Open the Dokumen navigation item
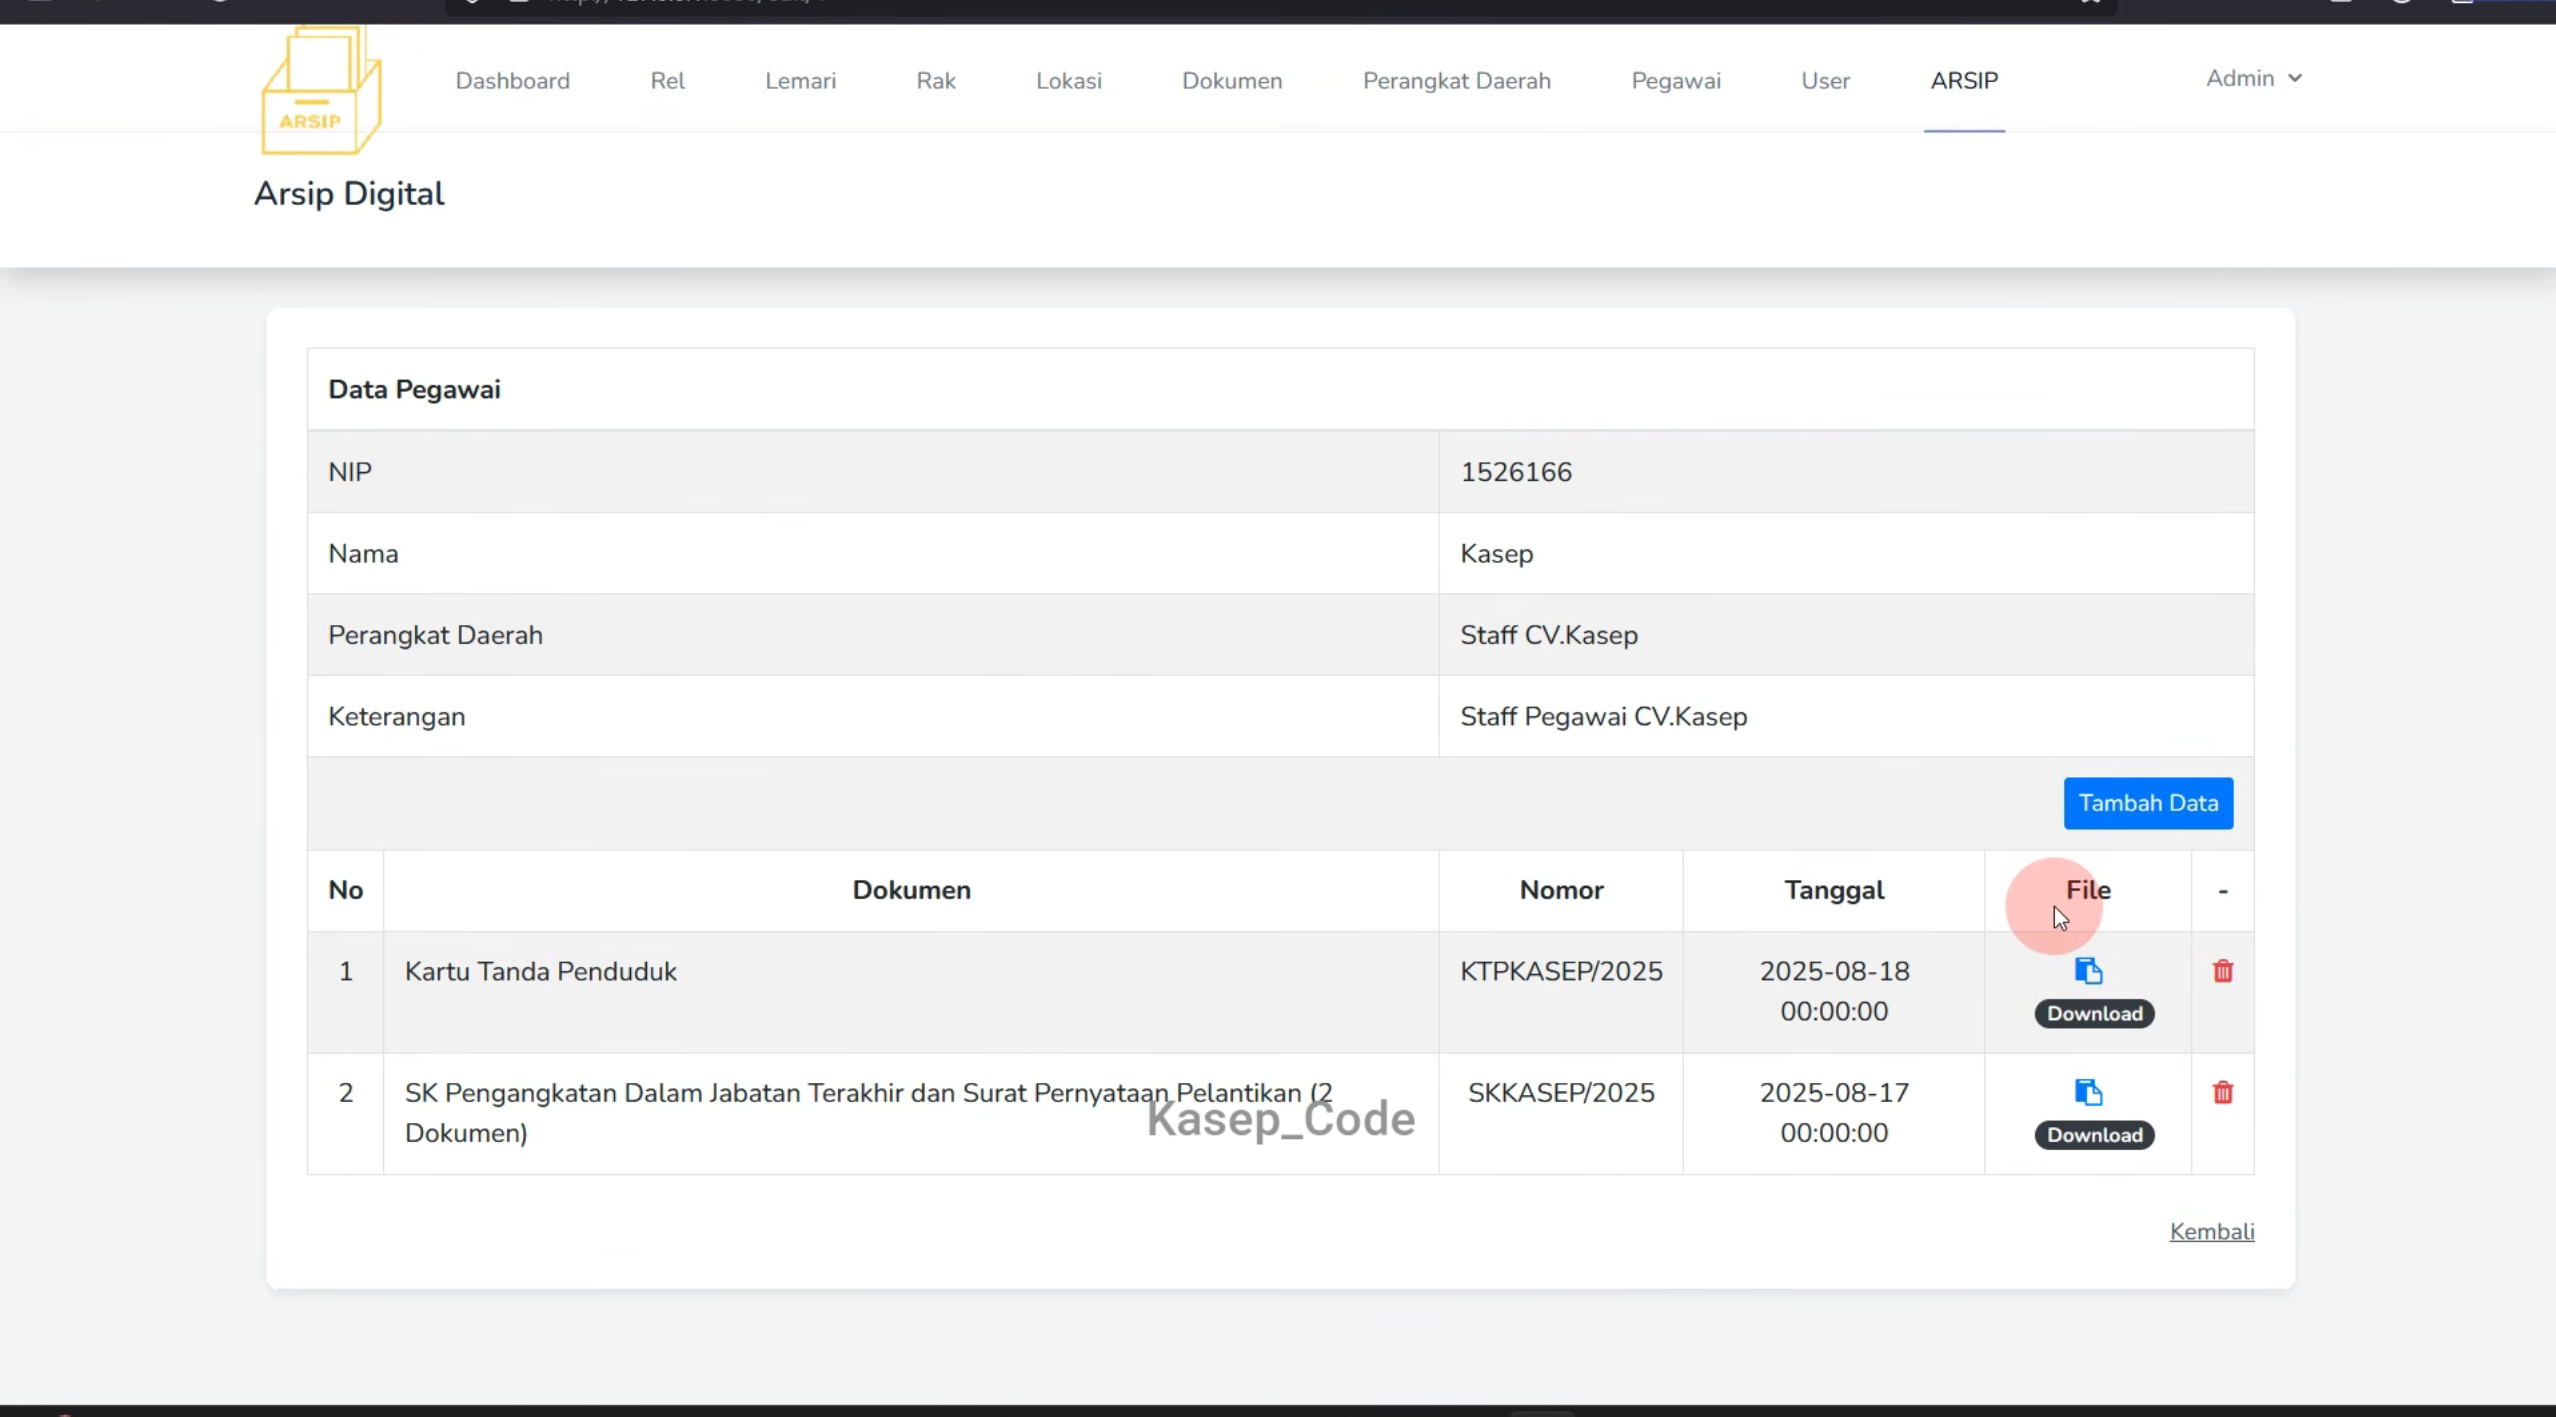 pos(1232,81)
